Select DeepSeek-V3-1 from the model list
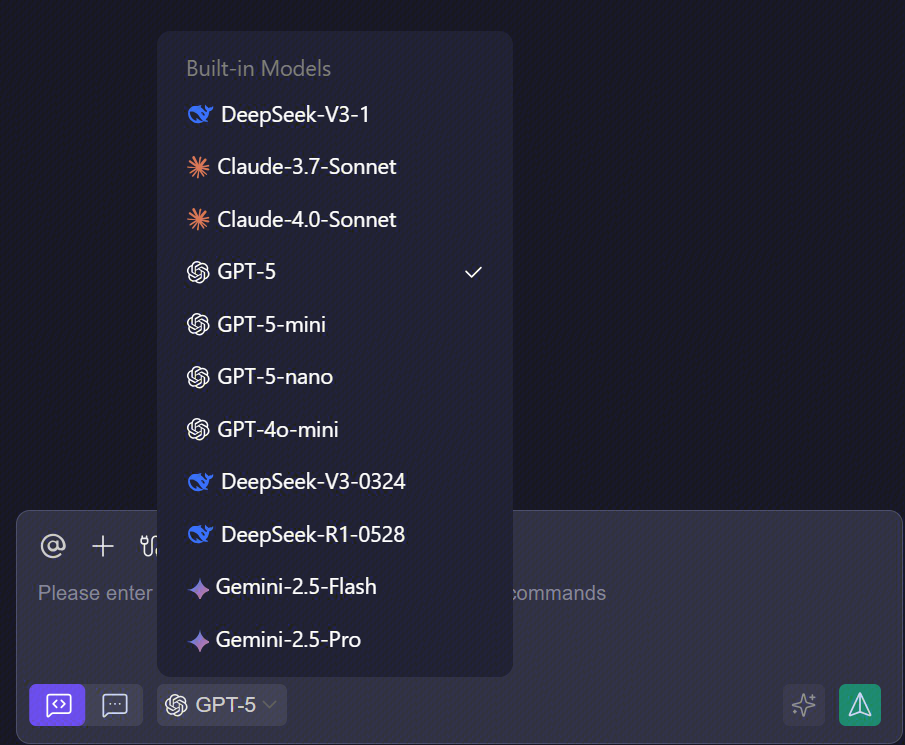Viewport: 905px width, 745px height. point(295,115)
